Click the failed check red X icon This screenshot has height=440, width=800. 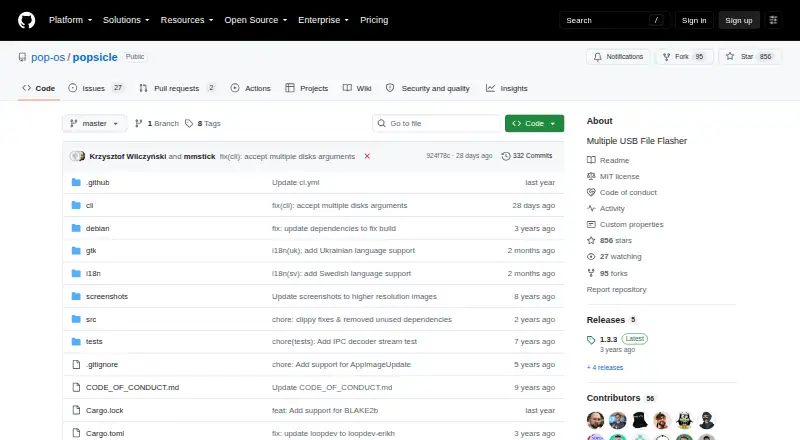[x=367, y=156]
